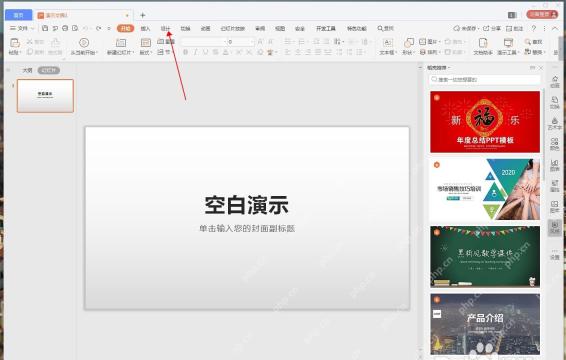The width and height of the screenshot is (566, 360).
Task: Click the Picture (图片) ribbon icon
Action: tap(422, 42)
